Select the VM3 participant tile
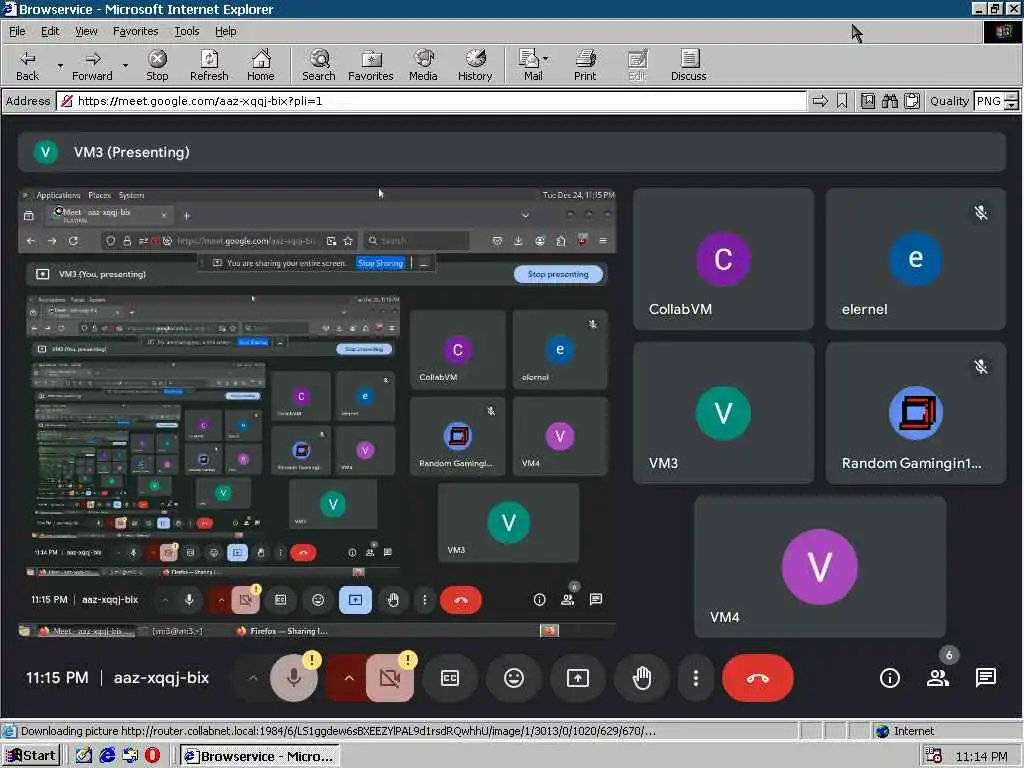Screen dimensions: 1024x768 724,413
